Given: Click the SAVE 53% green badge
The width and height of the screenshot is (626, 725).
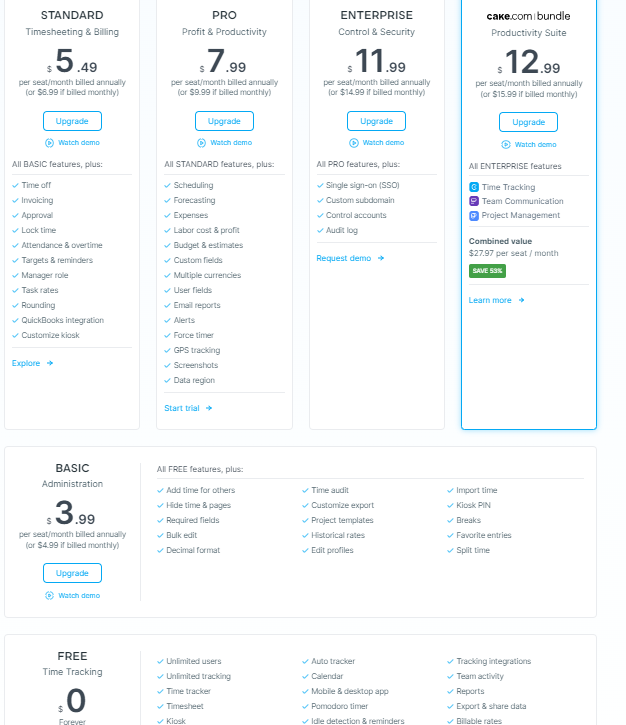Looking at the screenshot, I should coord(486,270).
